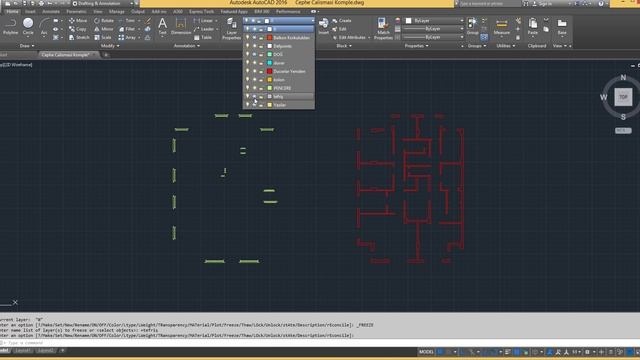Click the Text annotation tool
Screen dimensions: 640x360
tap(162, 26)
